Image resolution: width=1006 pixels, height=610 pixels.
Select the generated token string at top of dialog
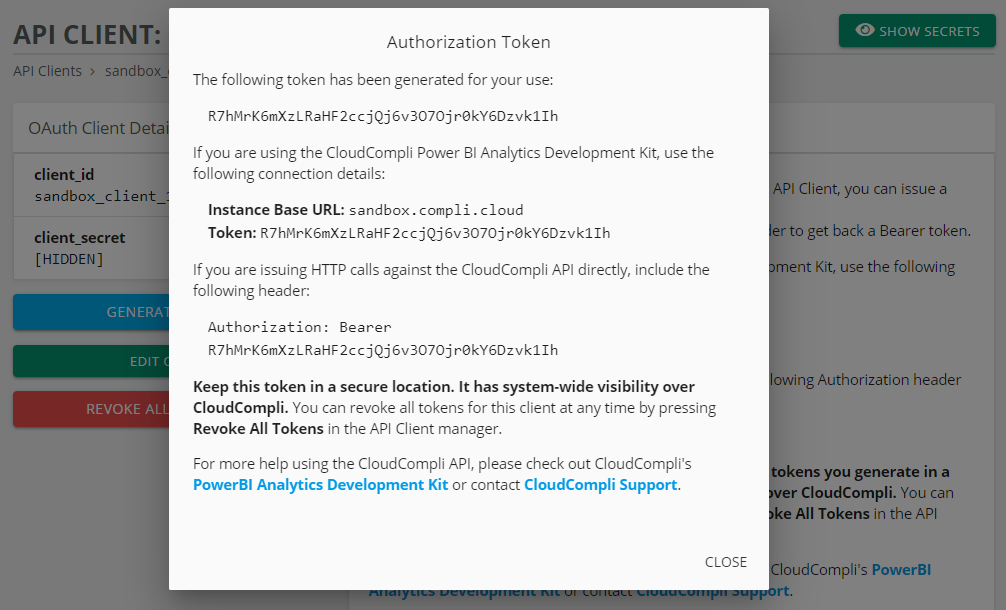383,116
